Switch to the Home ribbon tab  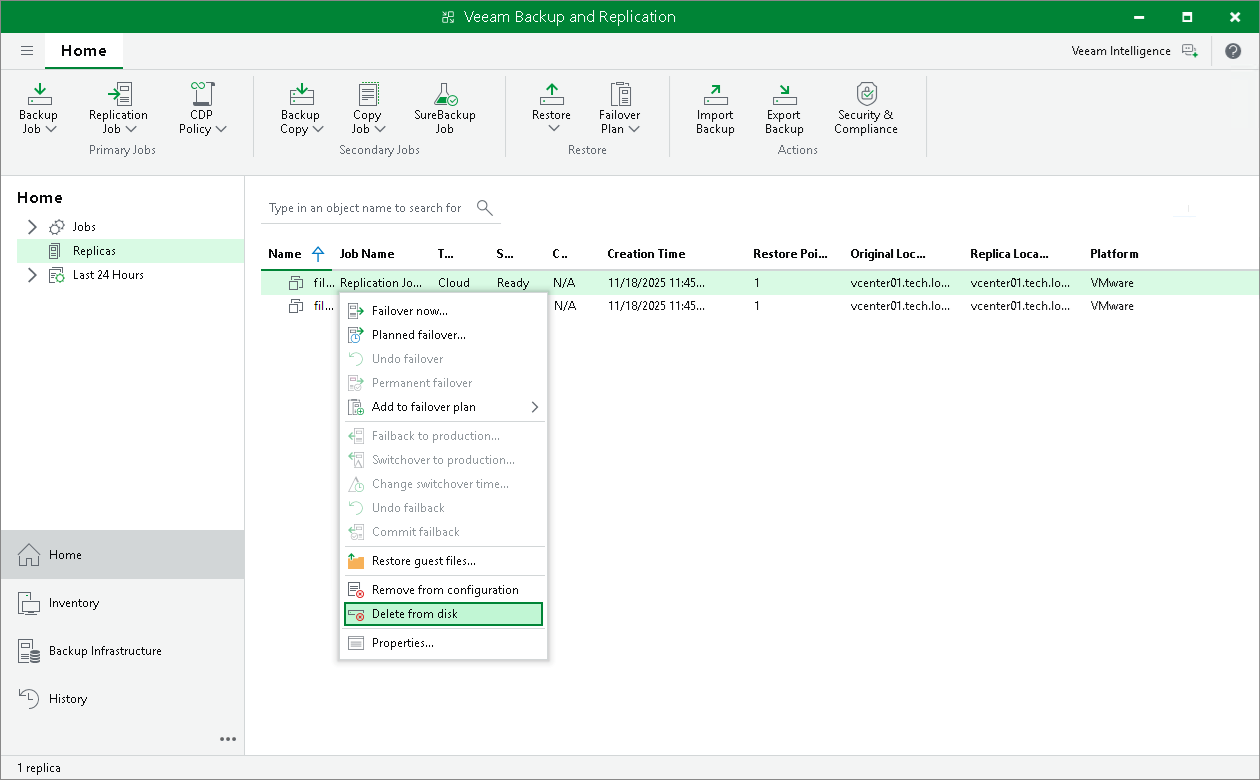coord(83,50)
